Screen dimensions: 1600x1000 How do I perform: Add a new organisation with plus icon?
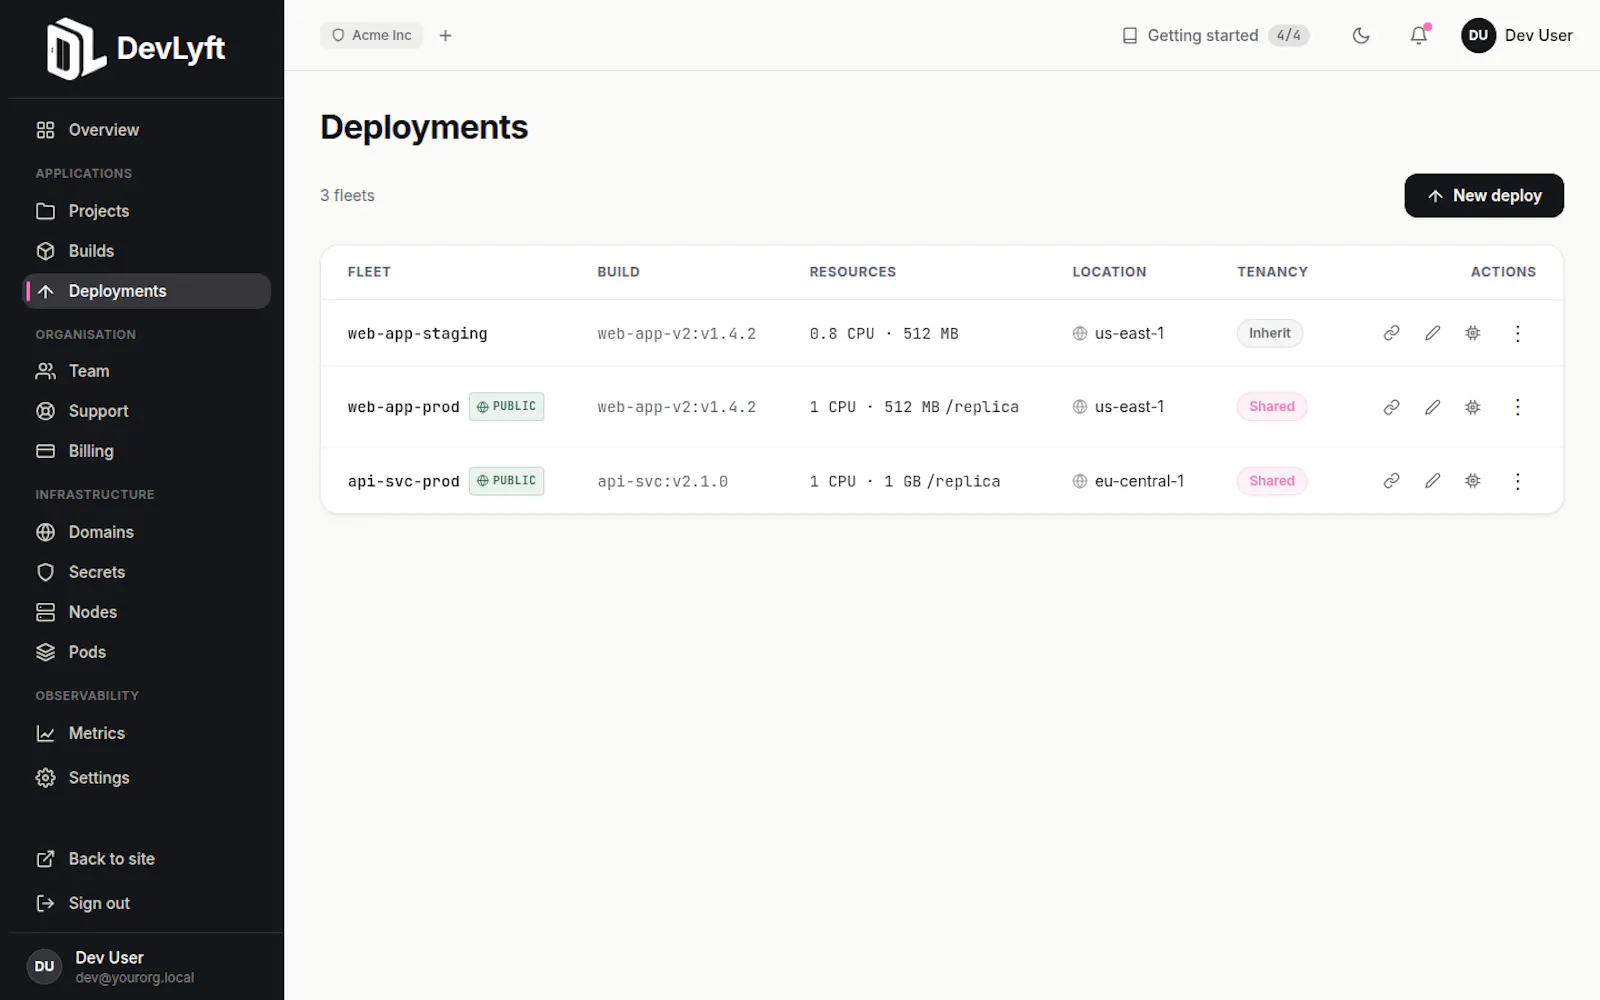click(446, 35)
